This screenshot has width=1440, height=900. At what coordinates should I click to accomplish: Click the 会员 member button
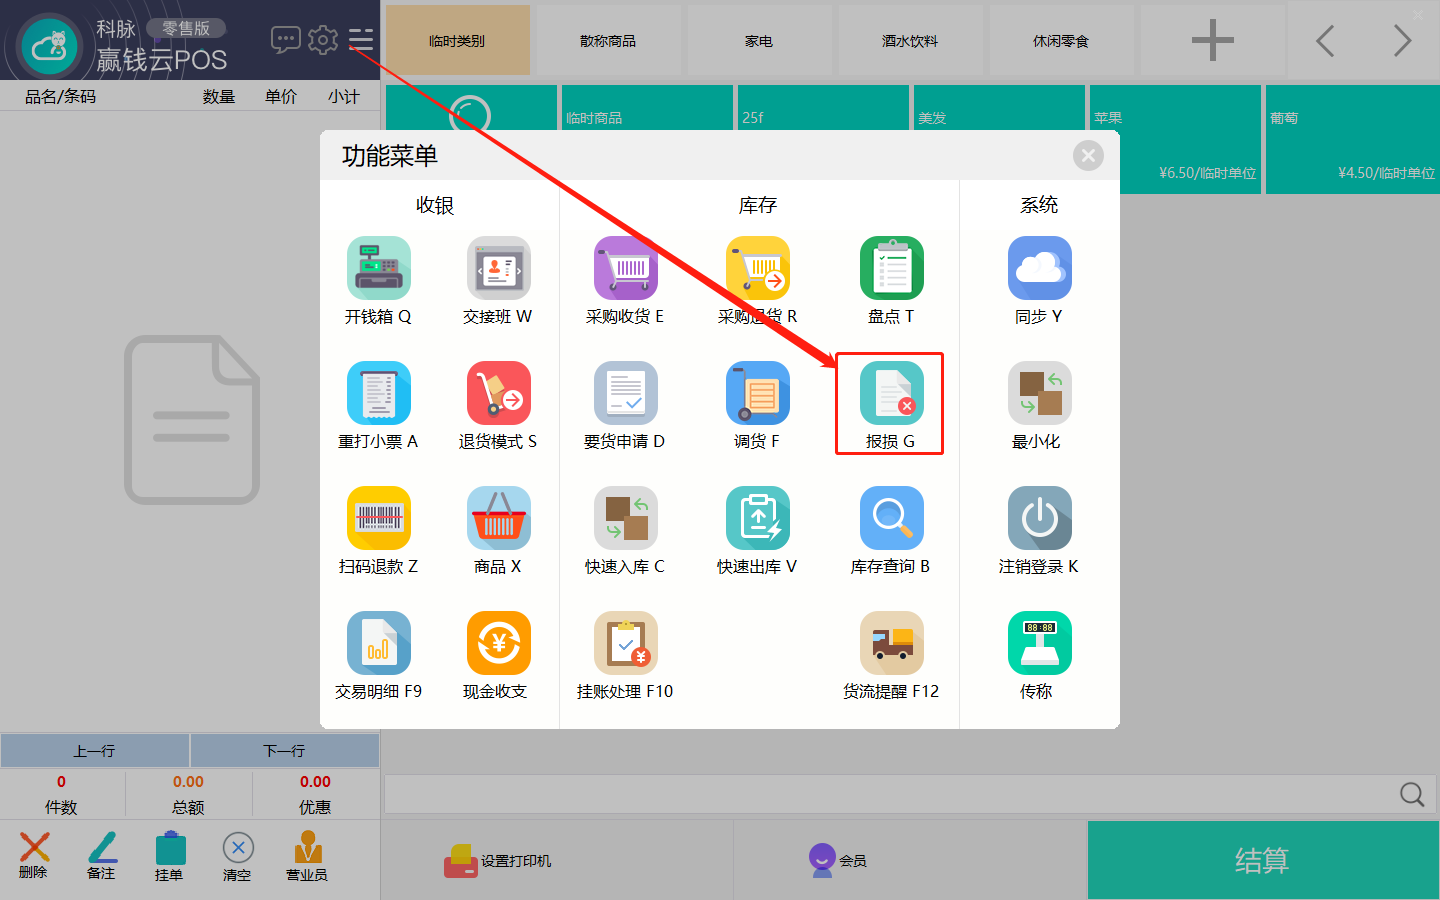click(838, 860)
